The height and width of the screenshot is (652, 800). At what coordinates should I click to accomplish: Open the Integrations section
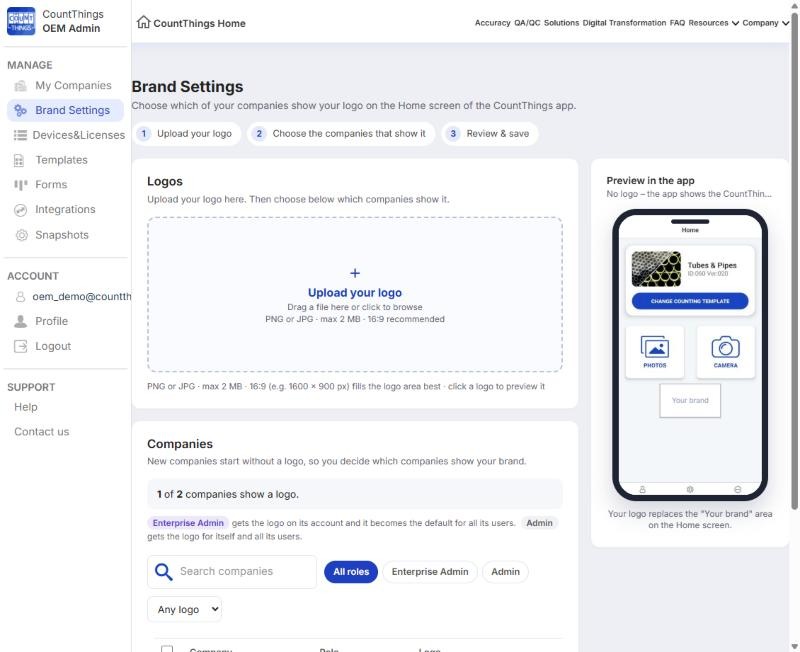tap(63, 210)
